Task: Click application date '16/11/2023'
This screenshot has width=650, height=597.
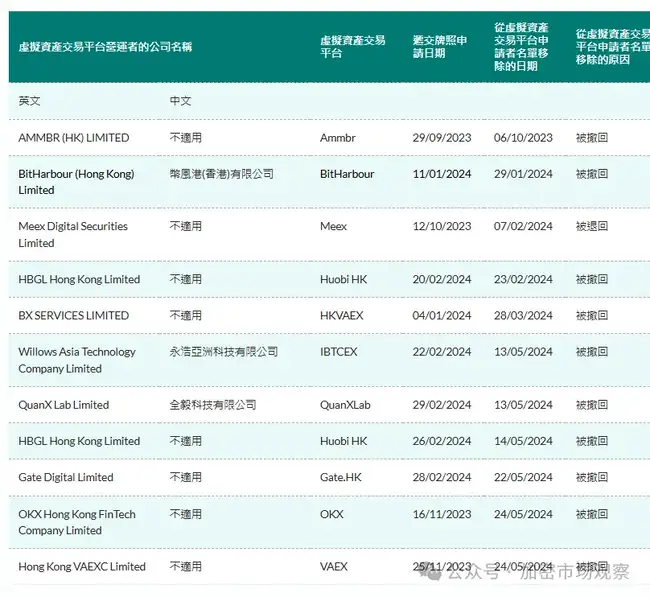Action: tap(442, 514)
